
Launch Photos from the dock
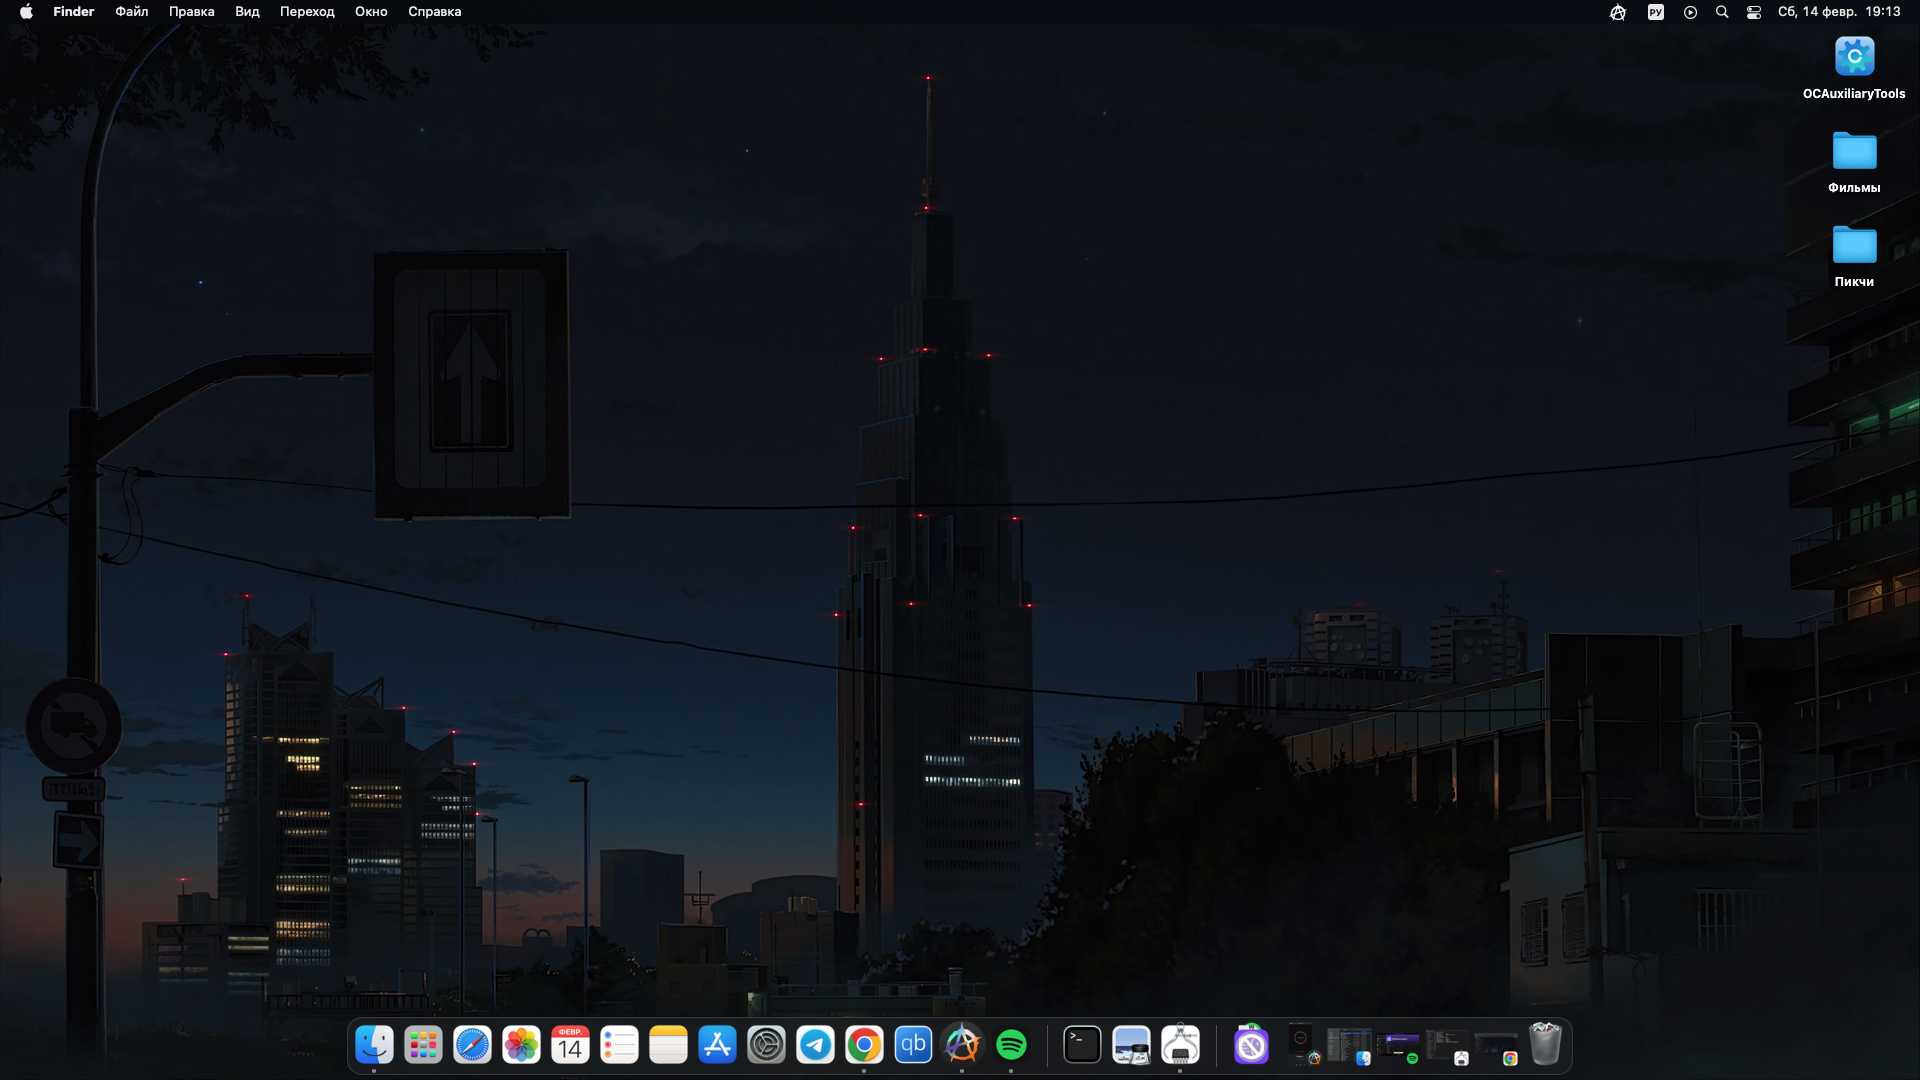(521, 1045)
